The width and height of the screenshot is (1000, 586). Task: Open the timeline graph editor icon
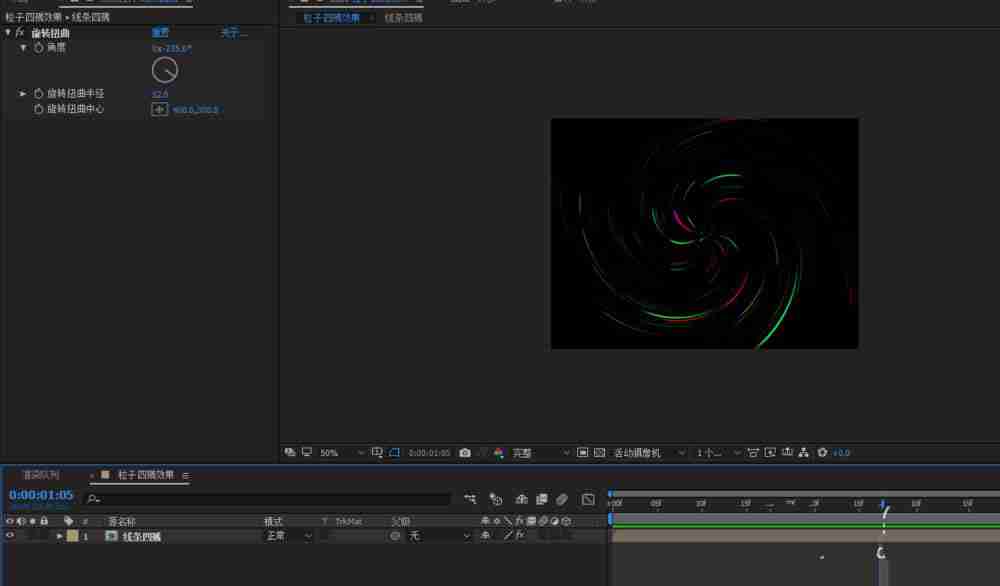point(588,499)
